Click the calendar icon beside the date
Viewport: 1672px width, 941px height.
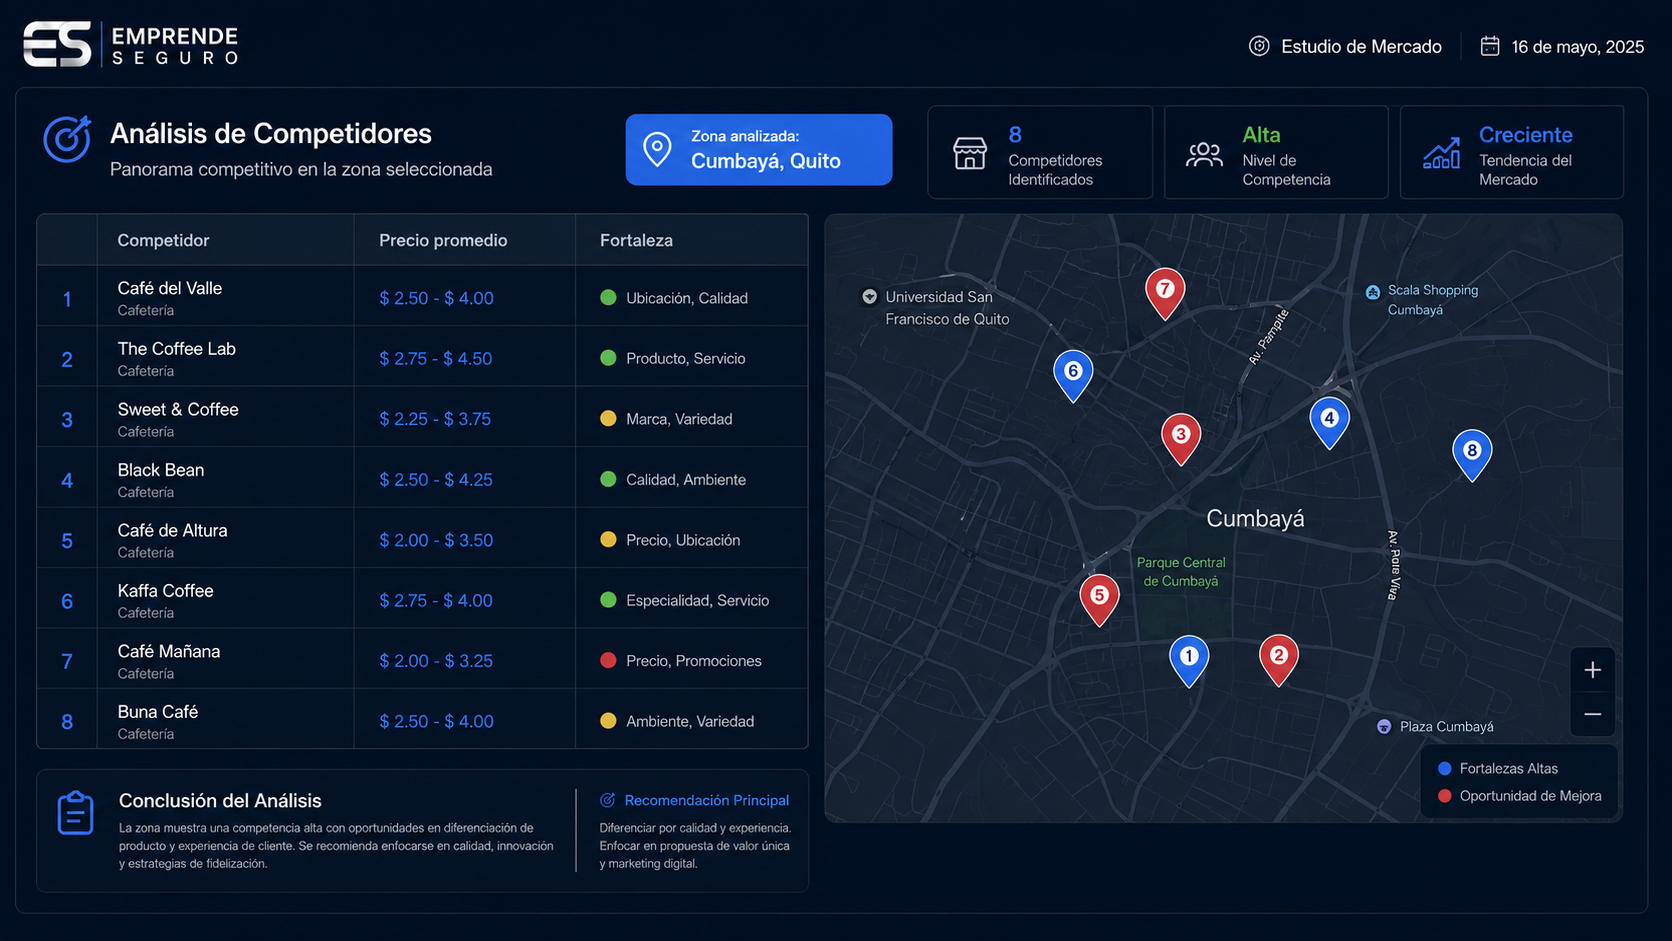pyautogui.click(x=1490, y=46)
